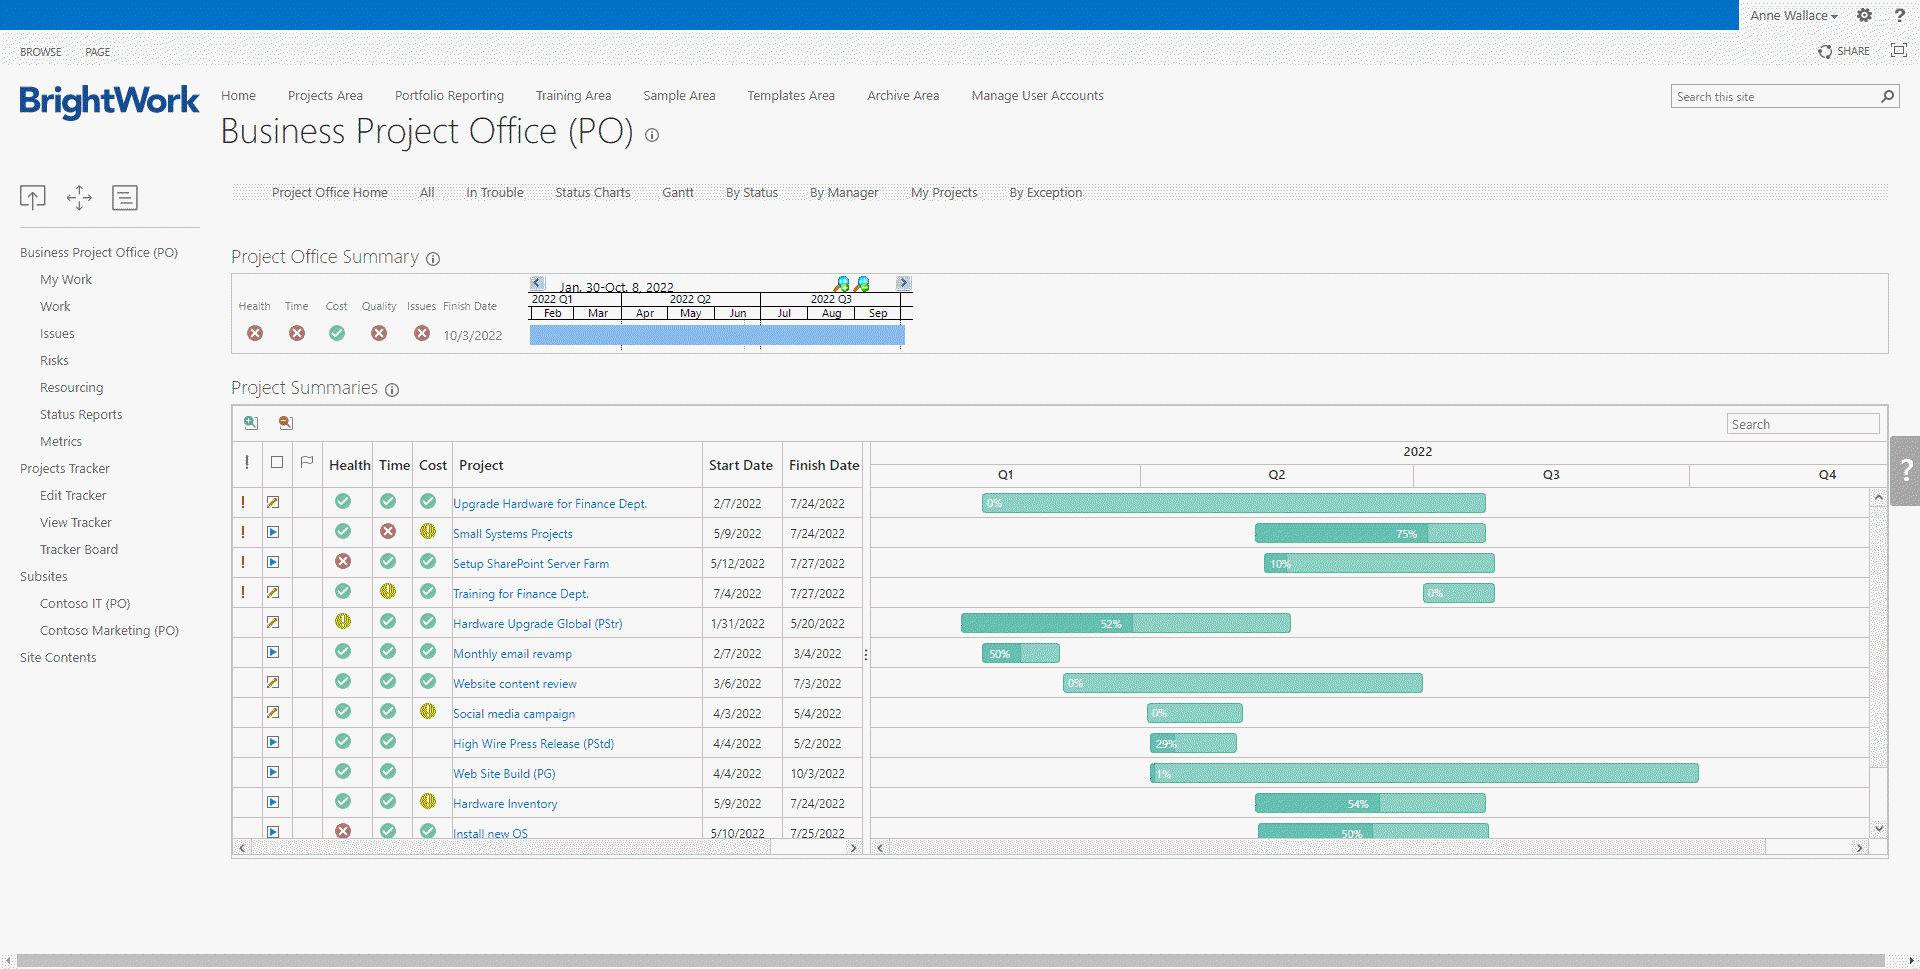Switch to the In Trouble view
This screenshot has height=969, width=1920.
[x=494, y=193]
